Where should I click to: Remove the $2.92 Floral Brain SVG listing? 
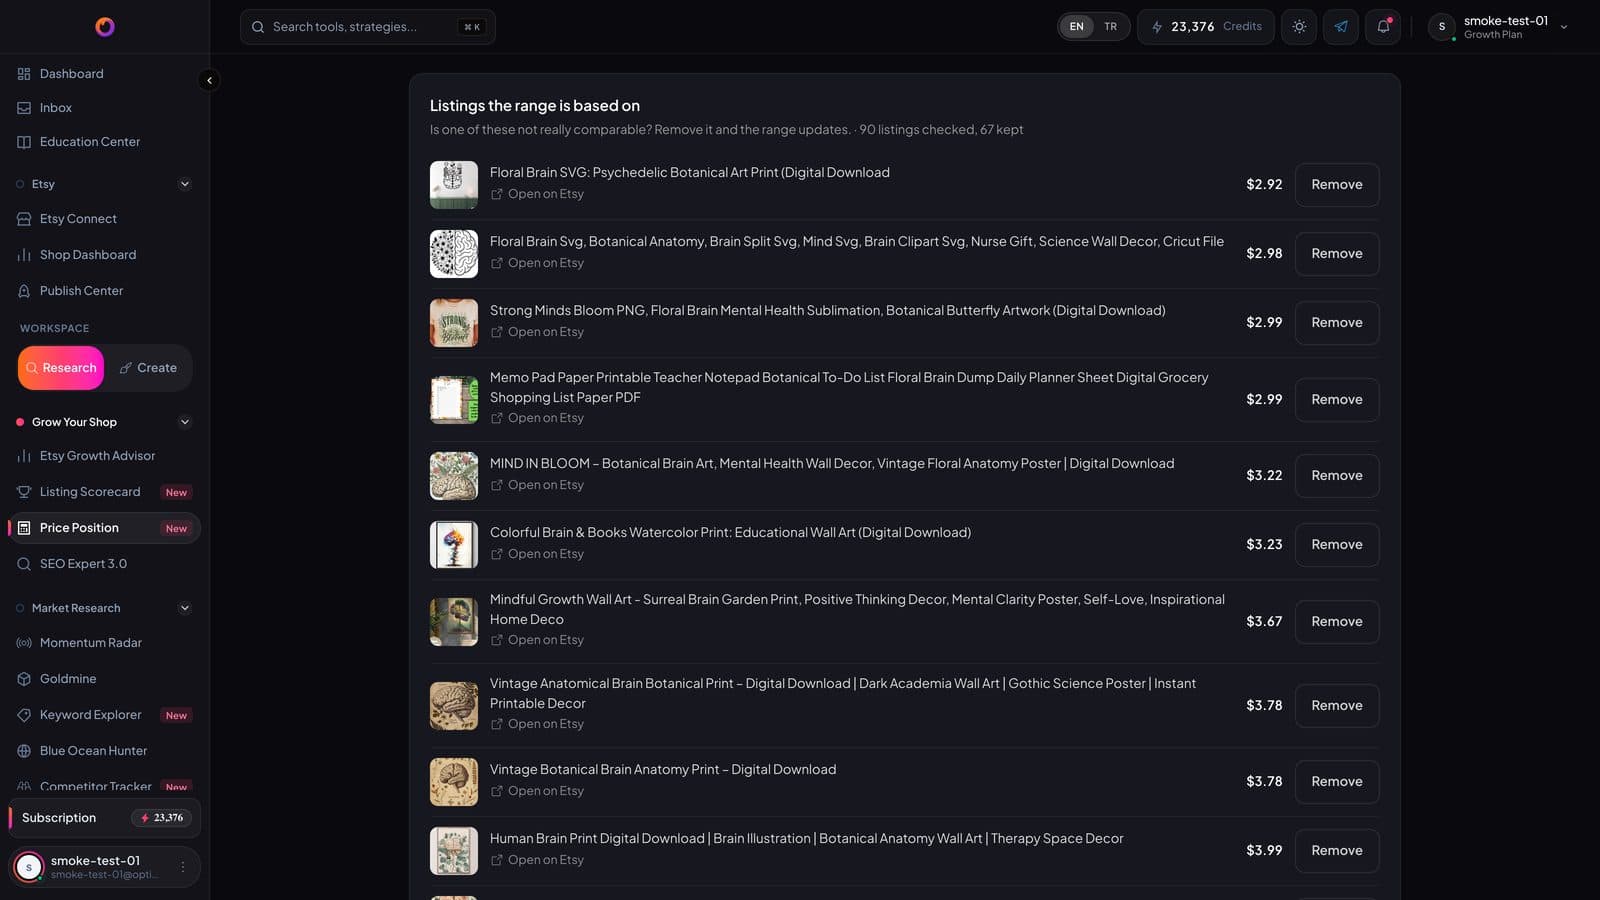point(1337,185)
